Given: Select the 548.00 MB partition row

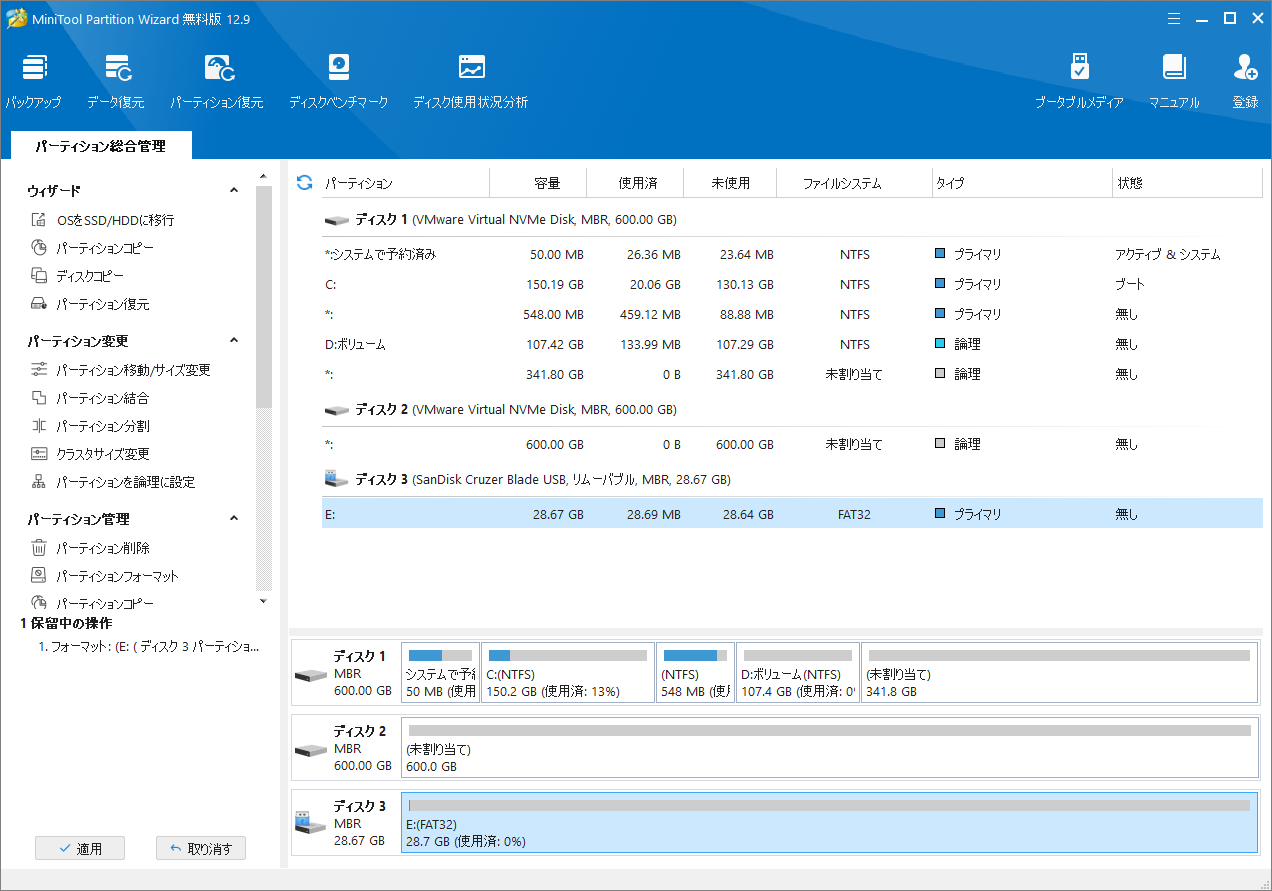Looking at the screenshot, I should pos(792,314).
